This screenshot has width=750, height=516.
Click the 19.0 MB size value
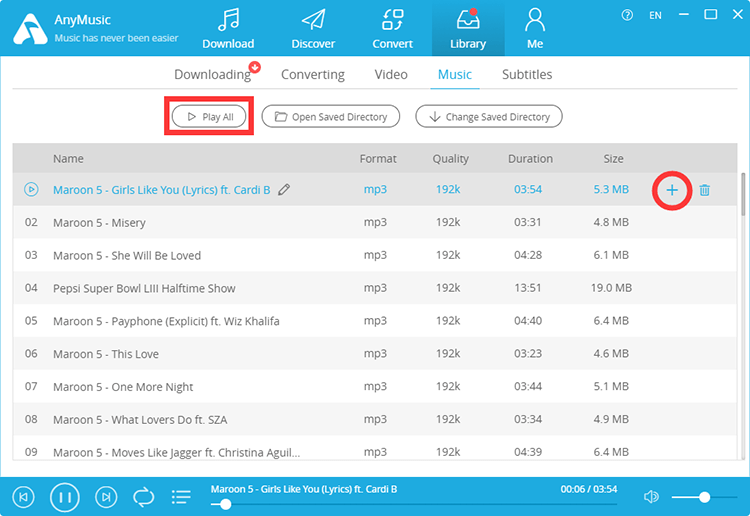[x=611, y=288]
